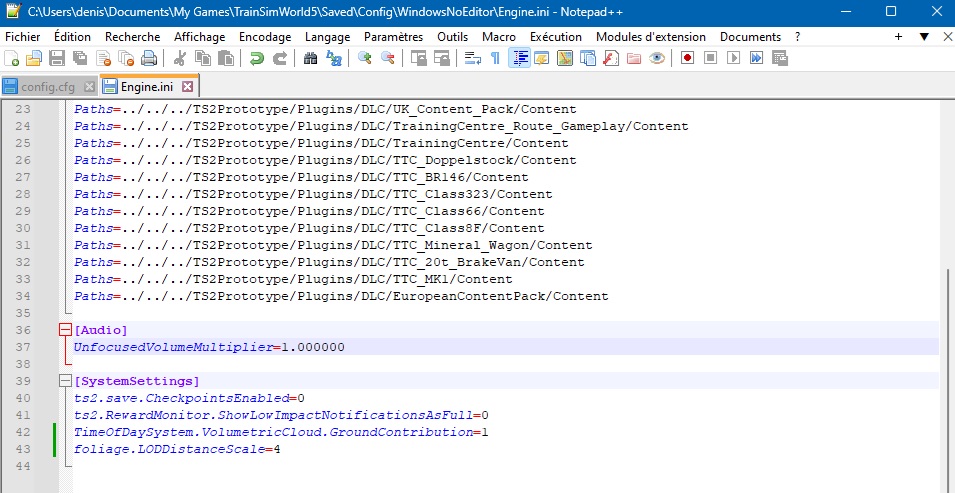Open the document list dropdown arrow
Viewport: 955px width, 493px height.
click(924, 37)
